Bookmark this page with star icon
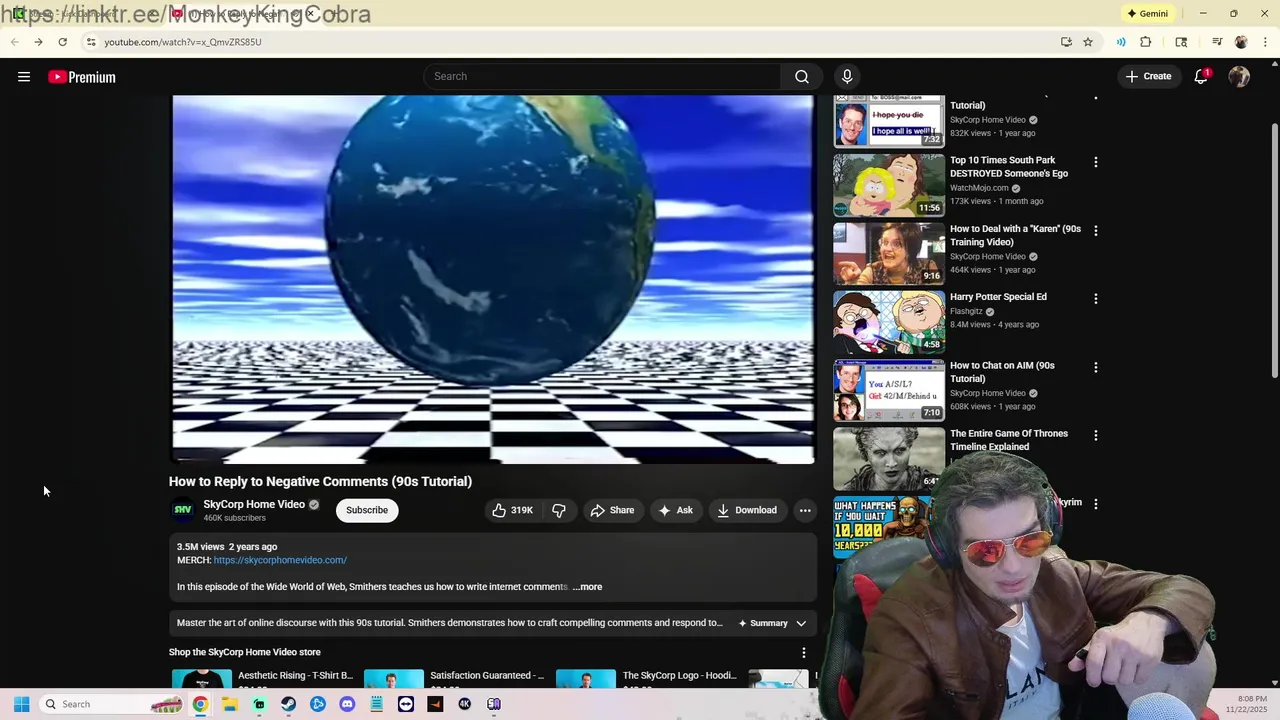The image size is (1280, 720). tap(1088, 42)
